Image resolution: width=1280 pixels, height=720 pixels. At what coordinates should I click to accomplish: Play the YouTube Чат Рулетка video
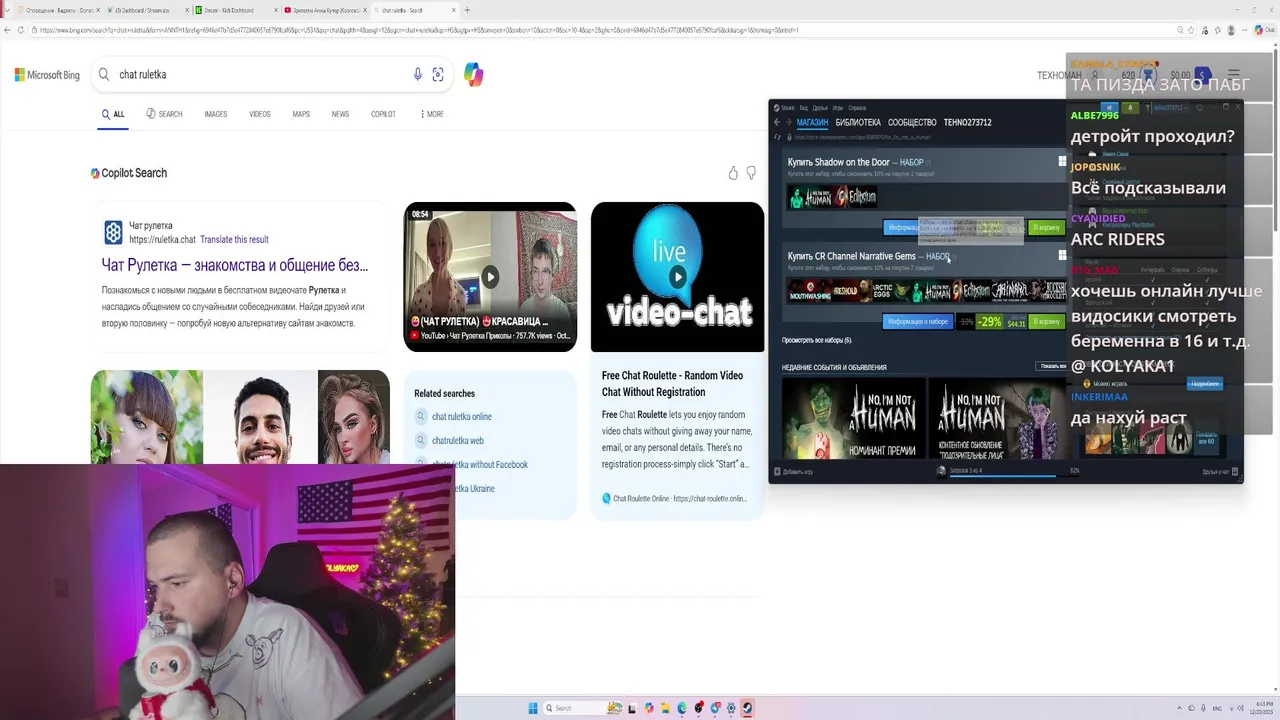point(490,277)
